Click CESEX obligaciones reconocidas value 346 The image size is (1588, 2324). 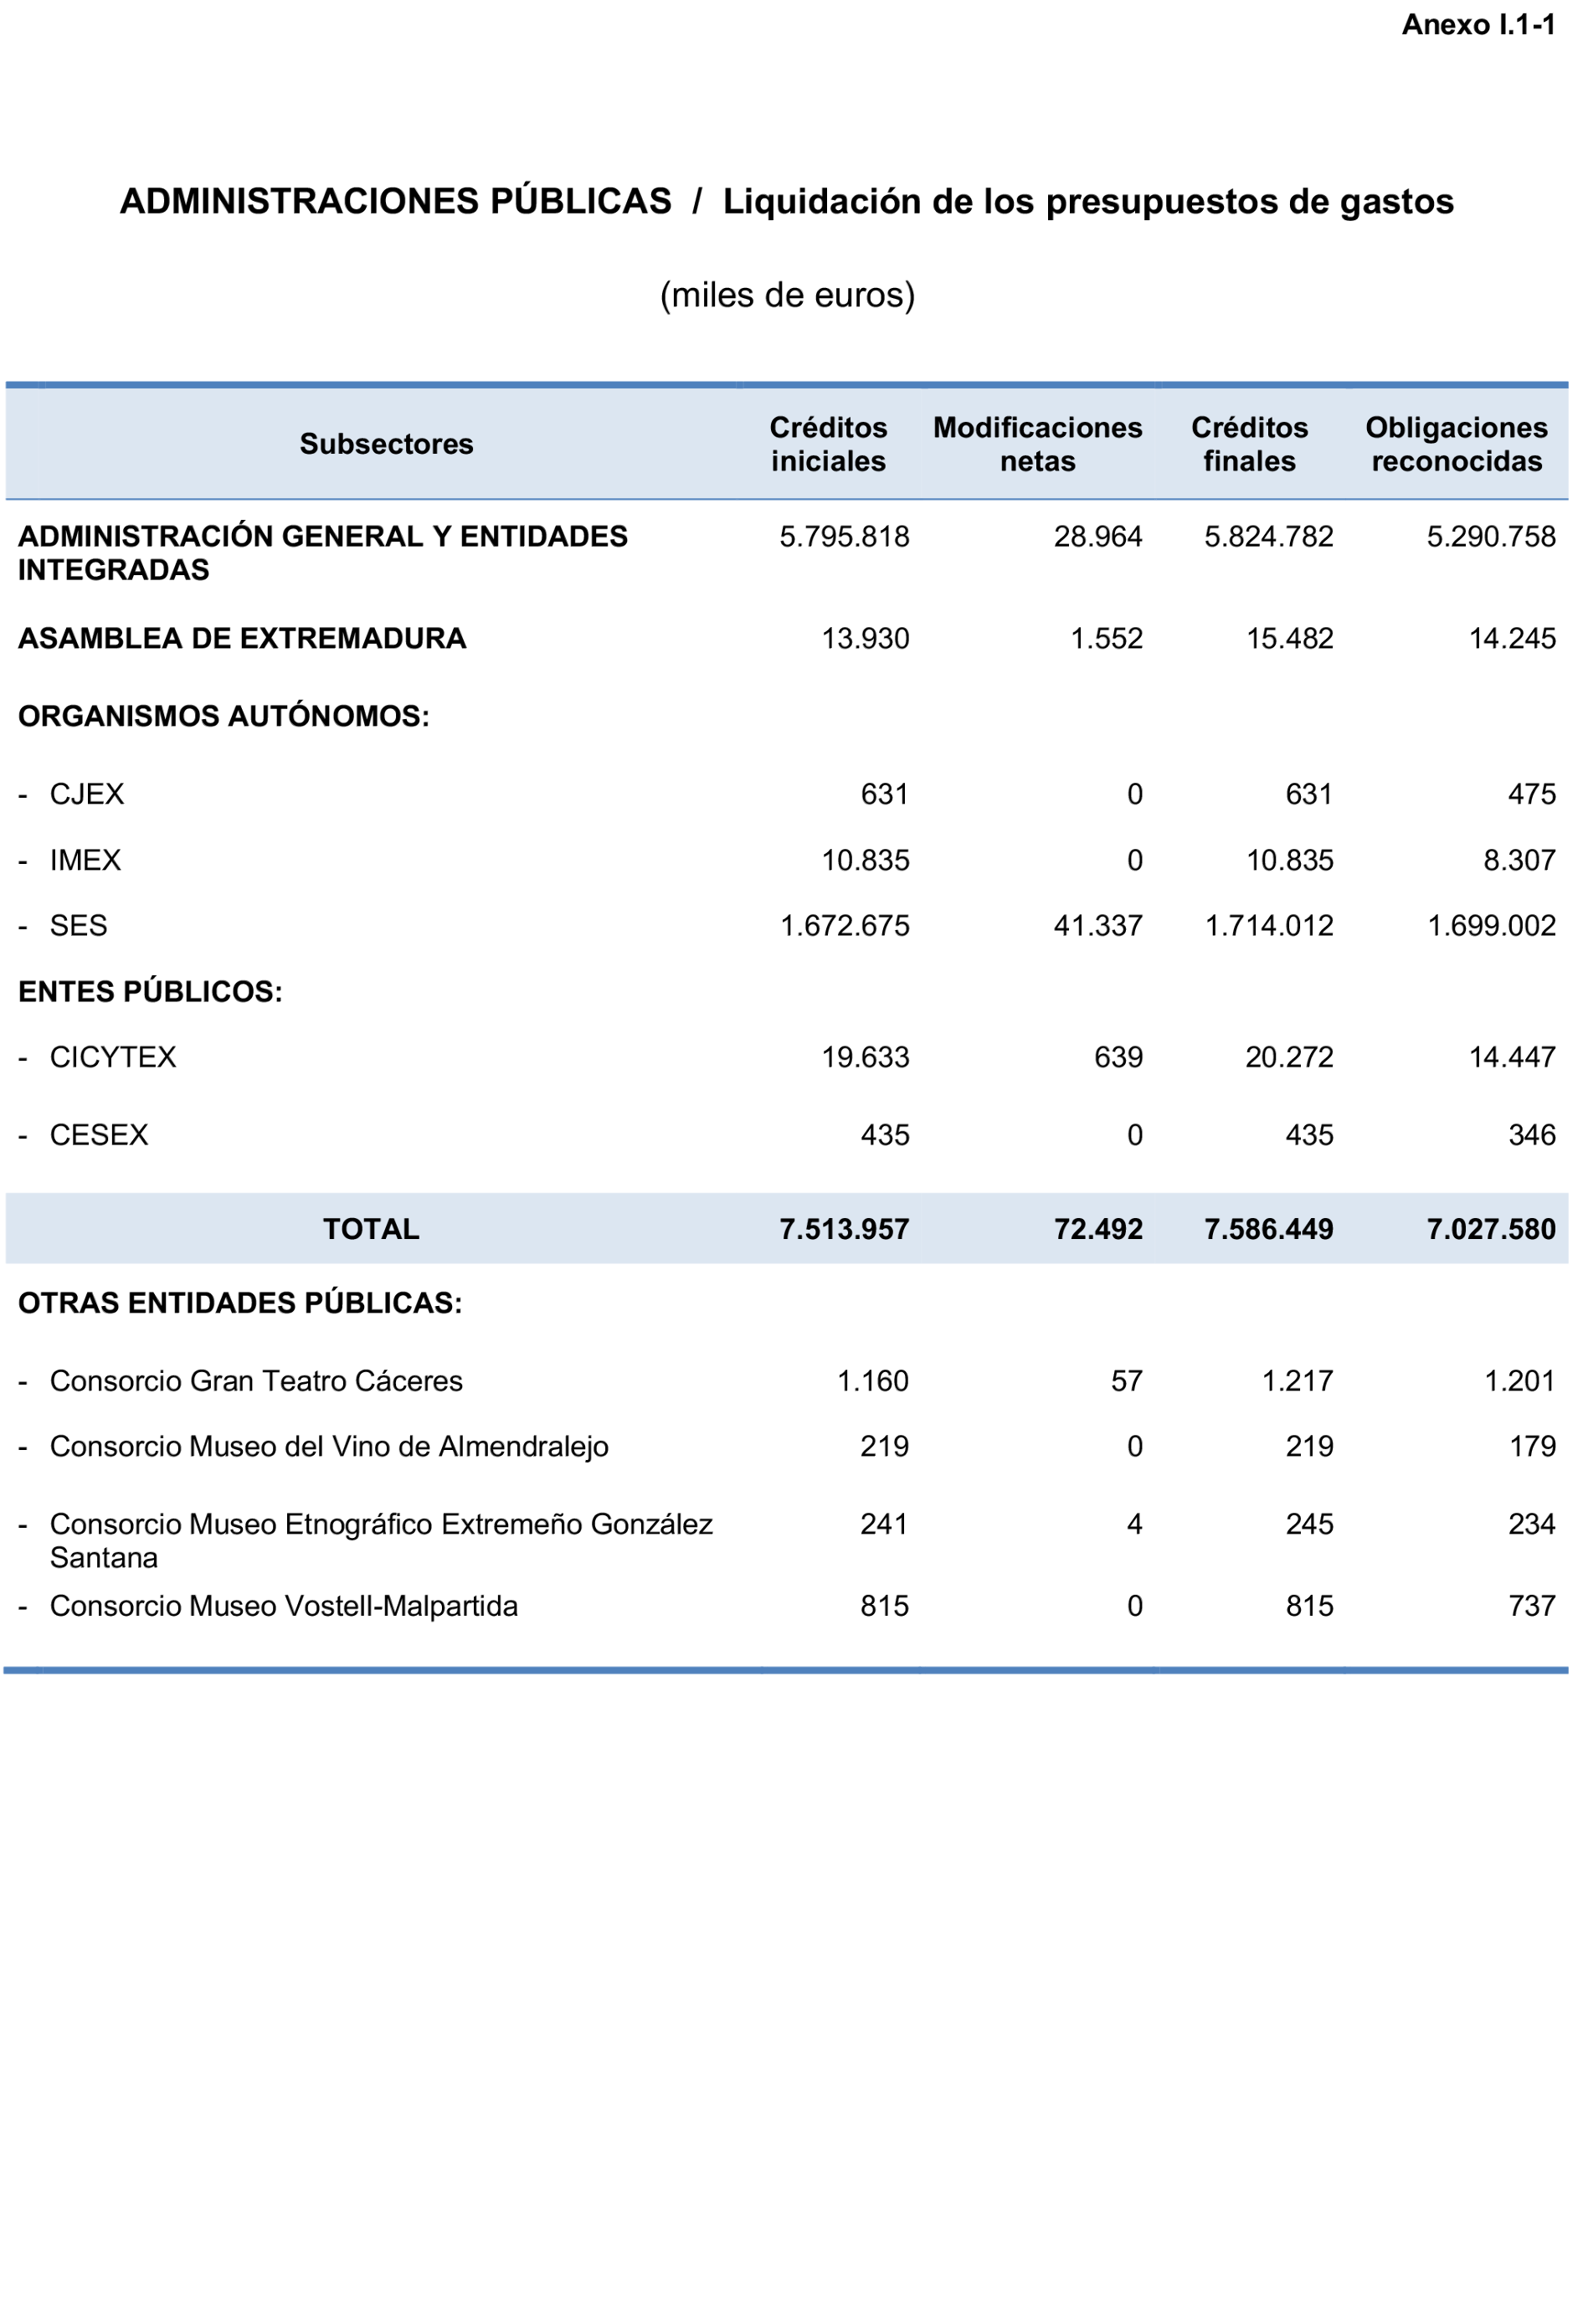[x=1531, y=1136]
